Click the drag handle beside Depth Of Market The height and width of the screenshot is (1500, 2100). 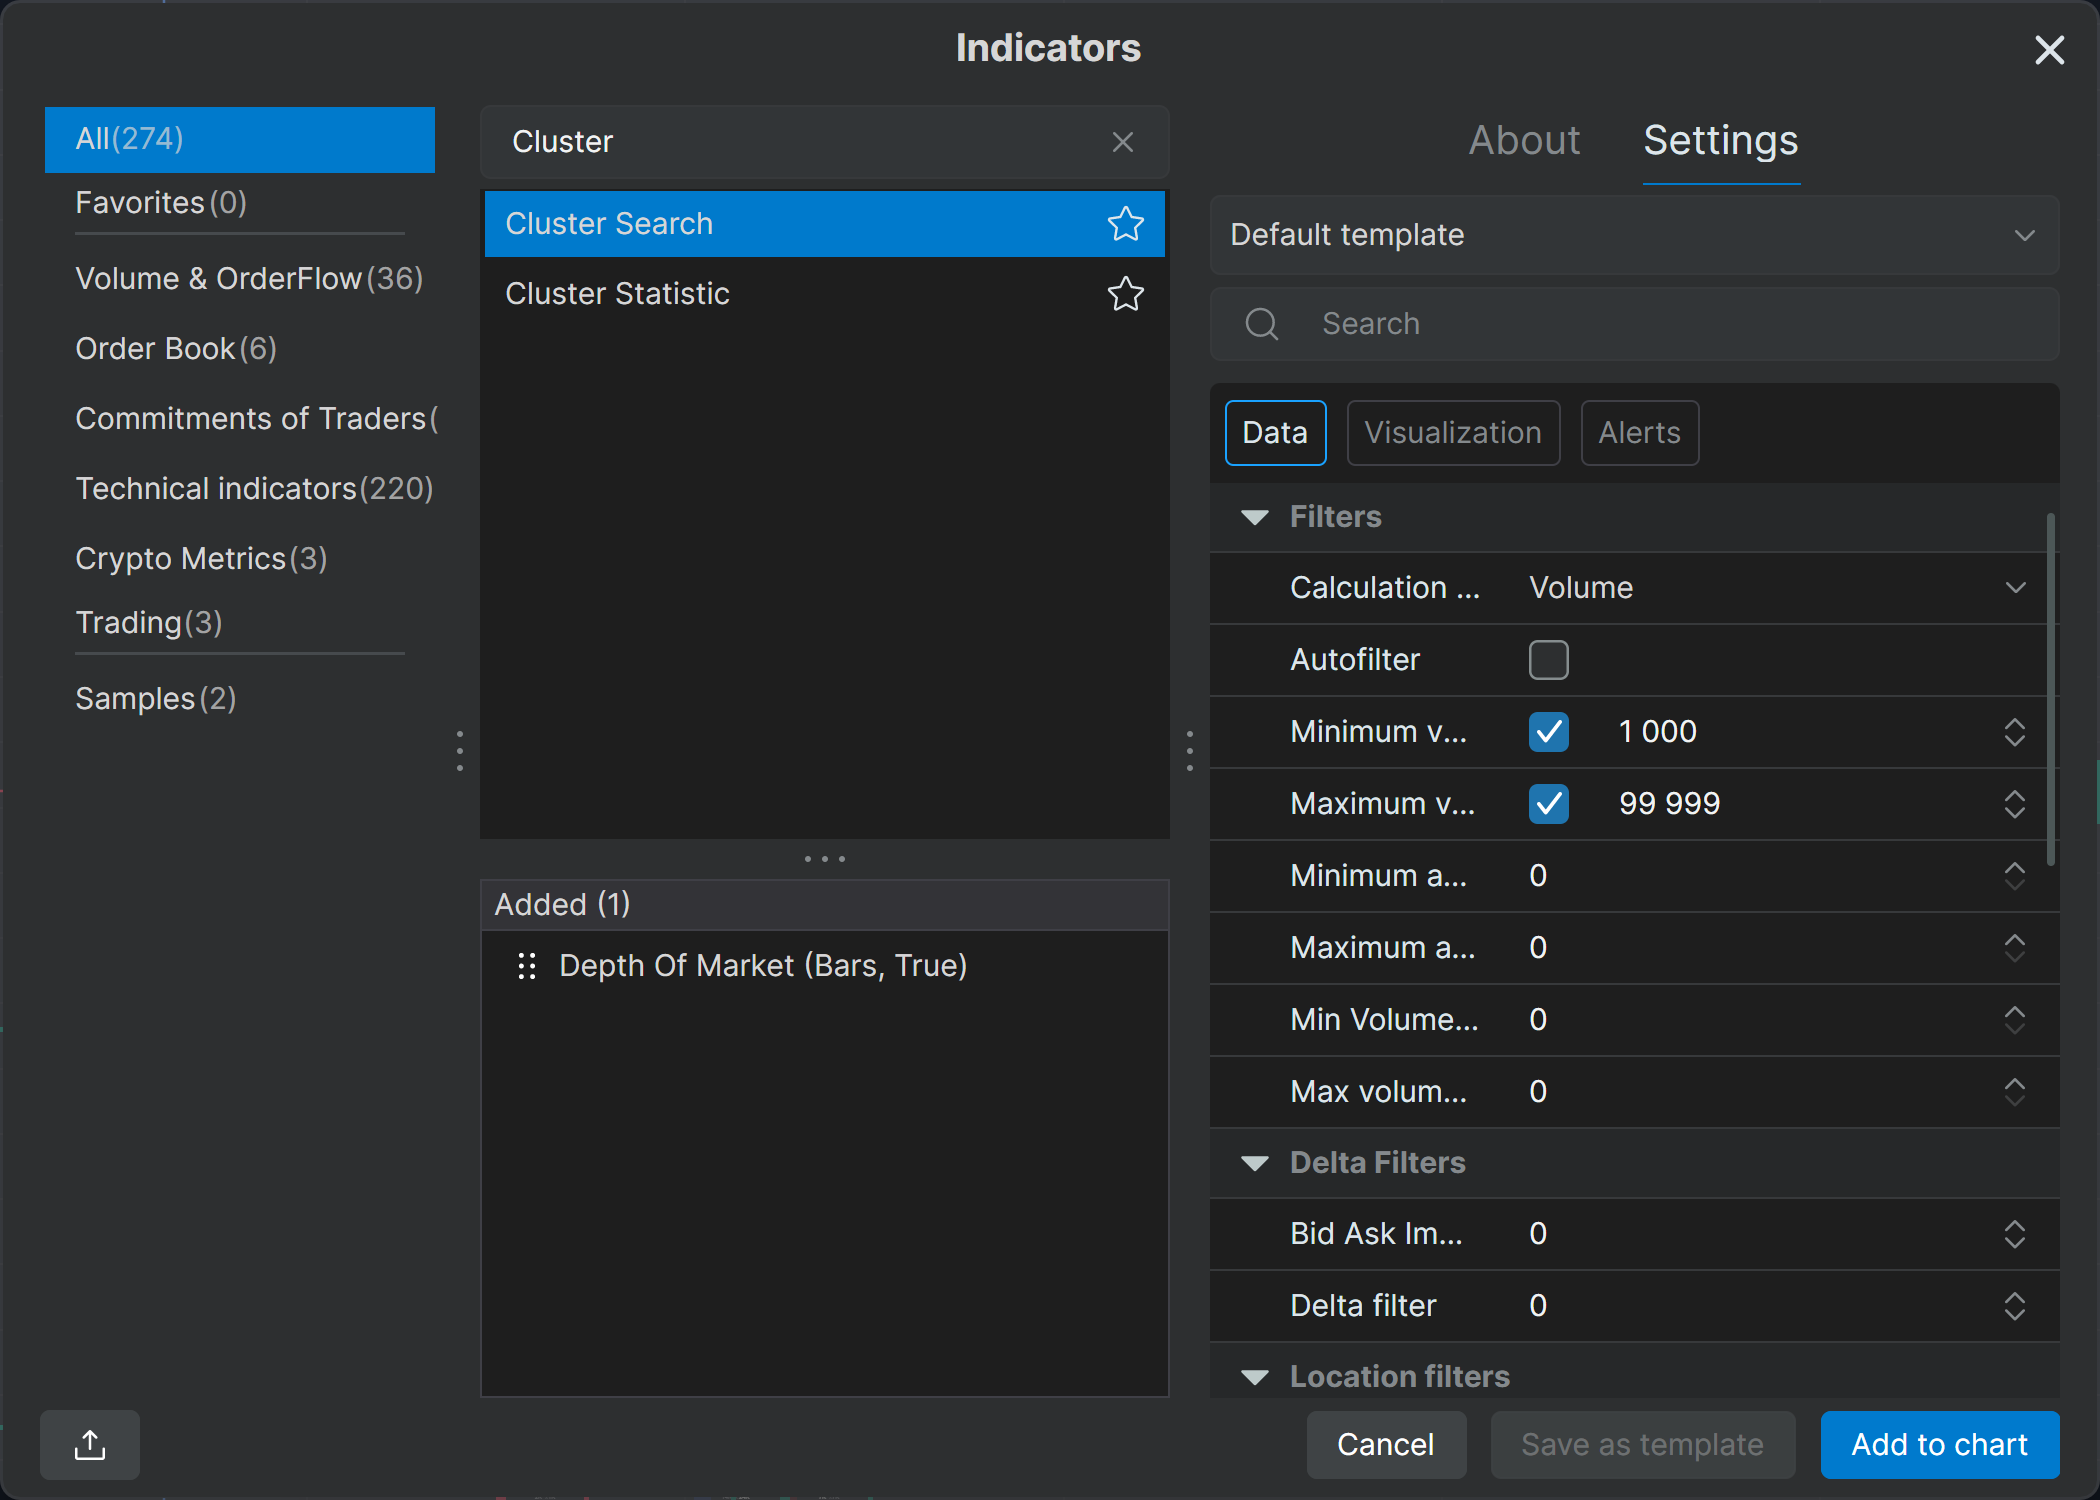point(527,966)
